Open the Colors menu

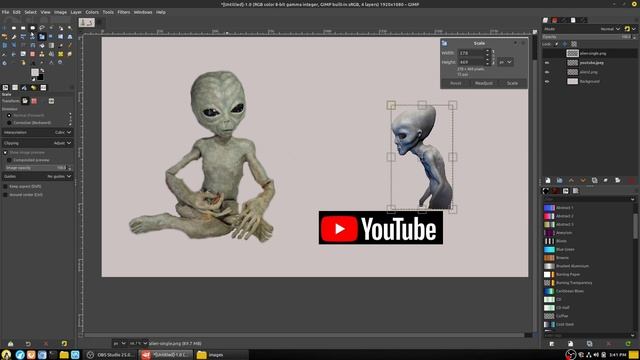pos(92,12)
